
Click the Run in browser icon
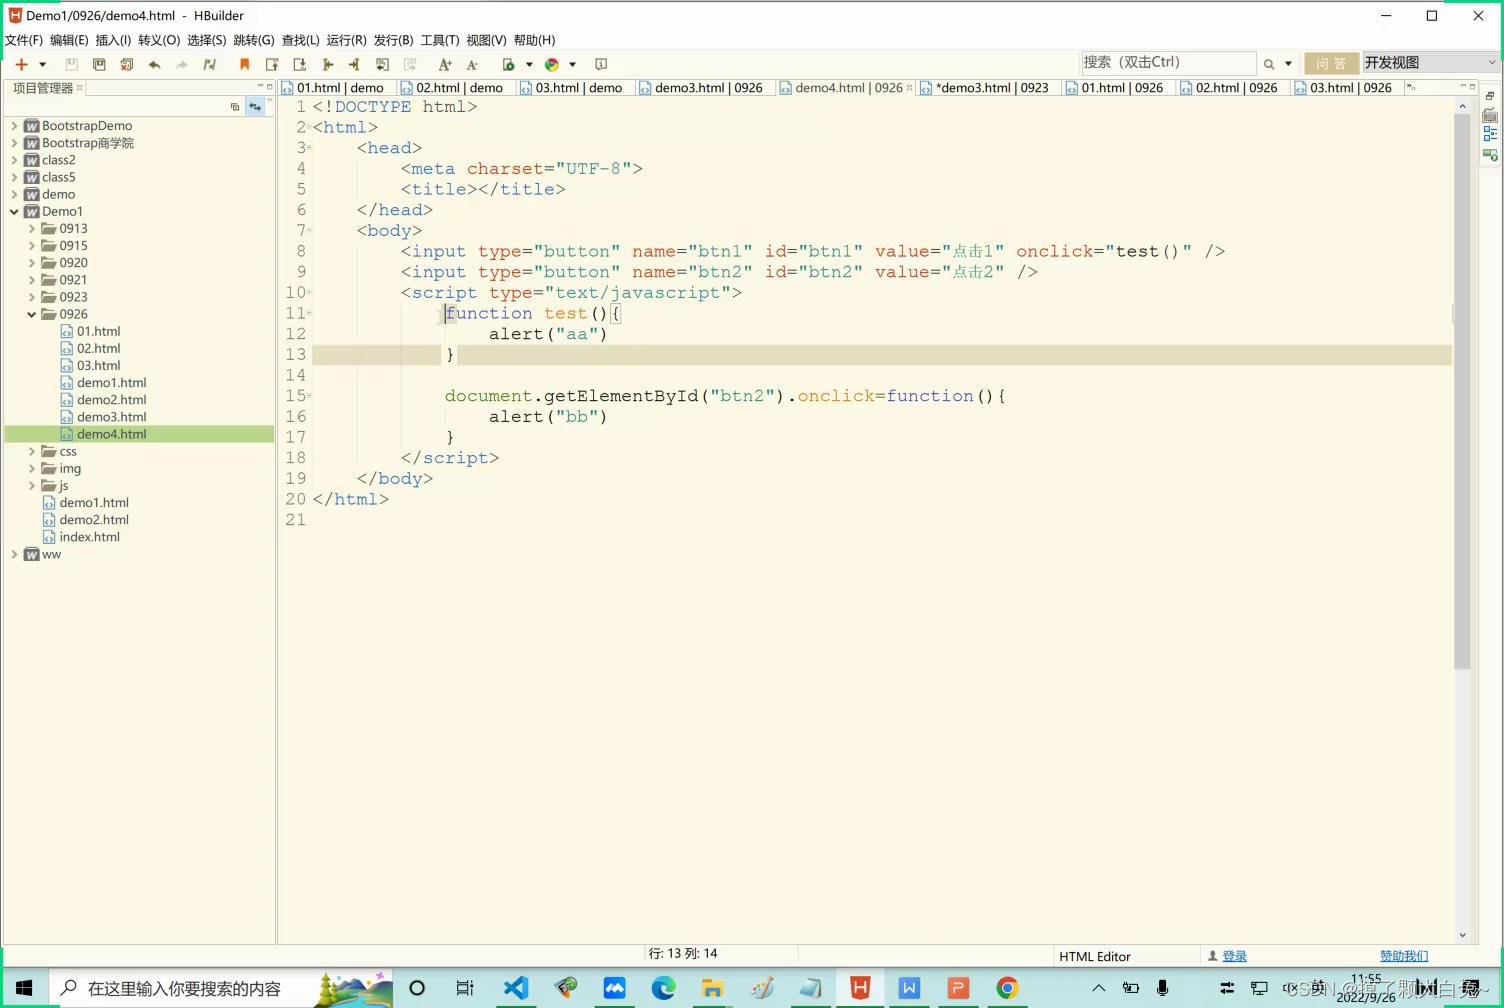pyautogui.click(x=509, y=64)
